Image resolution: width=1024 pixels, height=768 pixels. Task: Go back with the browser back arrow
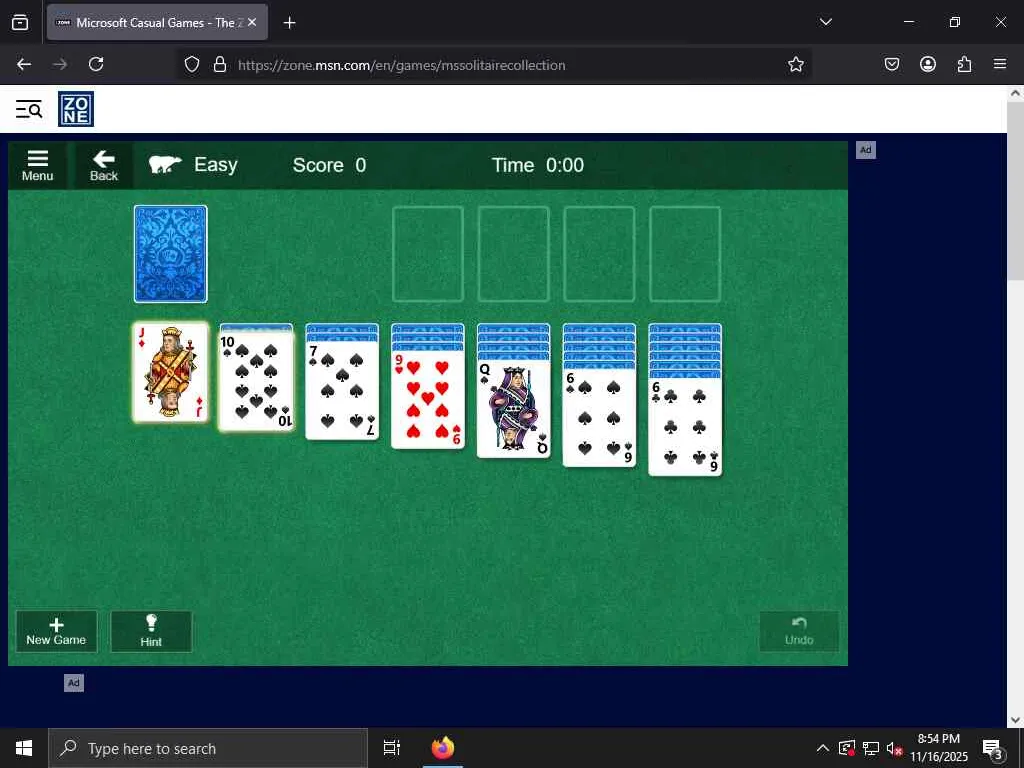24,64
